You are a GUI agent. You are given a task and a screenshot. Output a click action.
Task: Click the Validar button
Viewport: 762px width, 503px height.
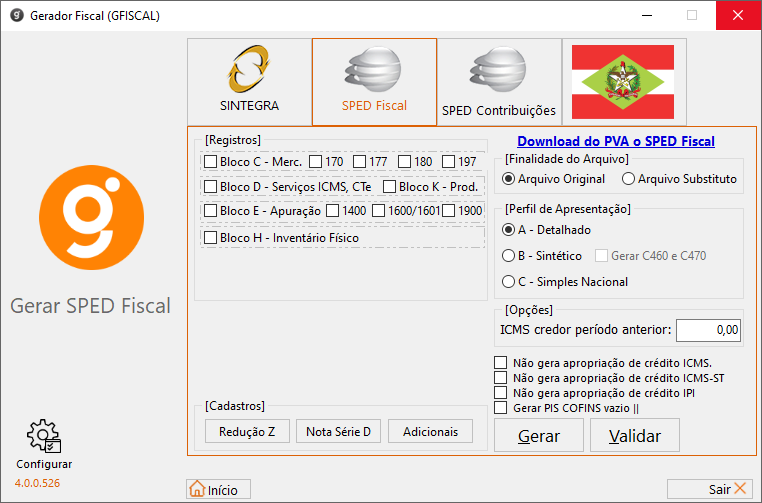tap(635, 435)
